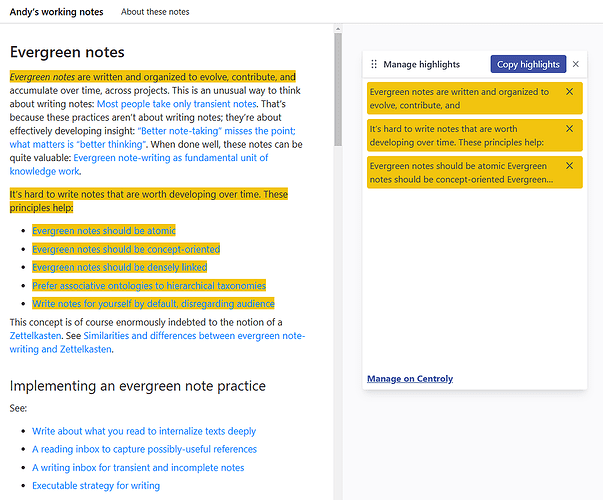Click the Copy highlights button

(528, 64)
